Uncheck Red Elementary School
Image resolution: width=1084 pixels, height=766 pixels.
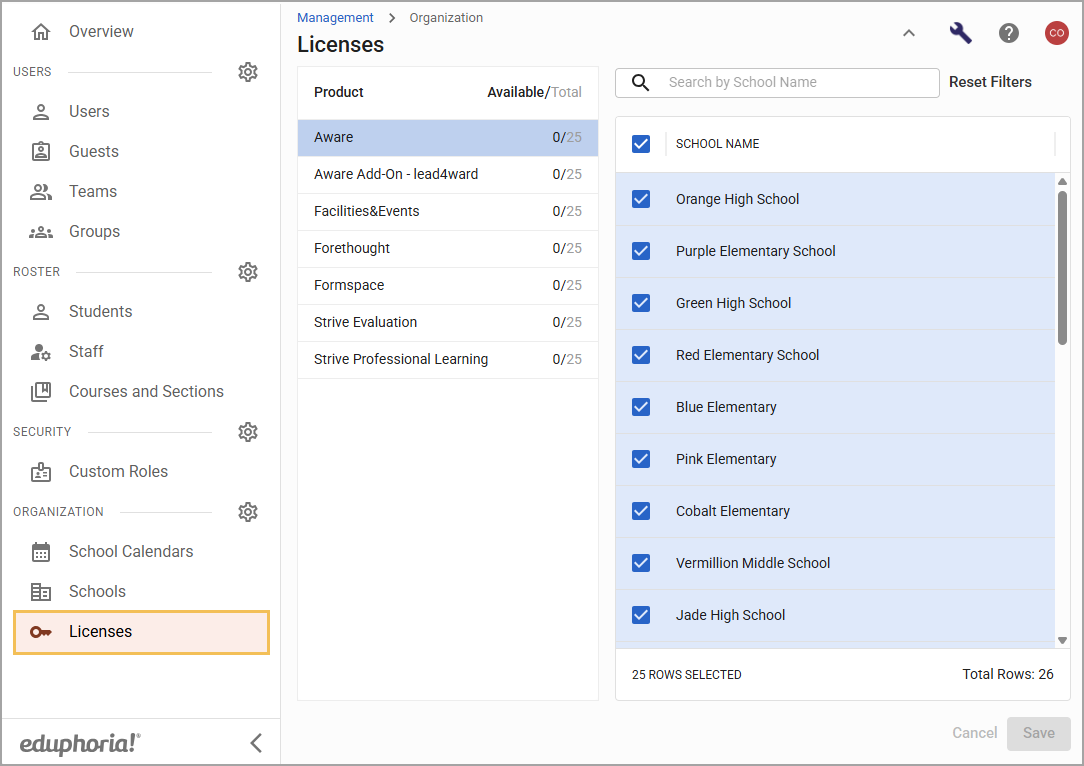(x=641, y=355)
